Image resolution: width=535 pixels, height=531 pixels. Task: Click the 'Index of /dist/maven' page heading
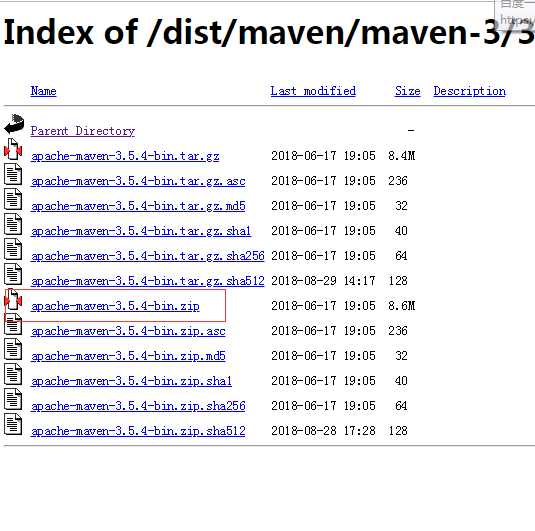[269, 32]
